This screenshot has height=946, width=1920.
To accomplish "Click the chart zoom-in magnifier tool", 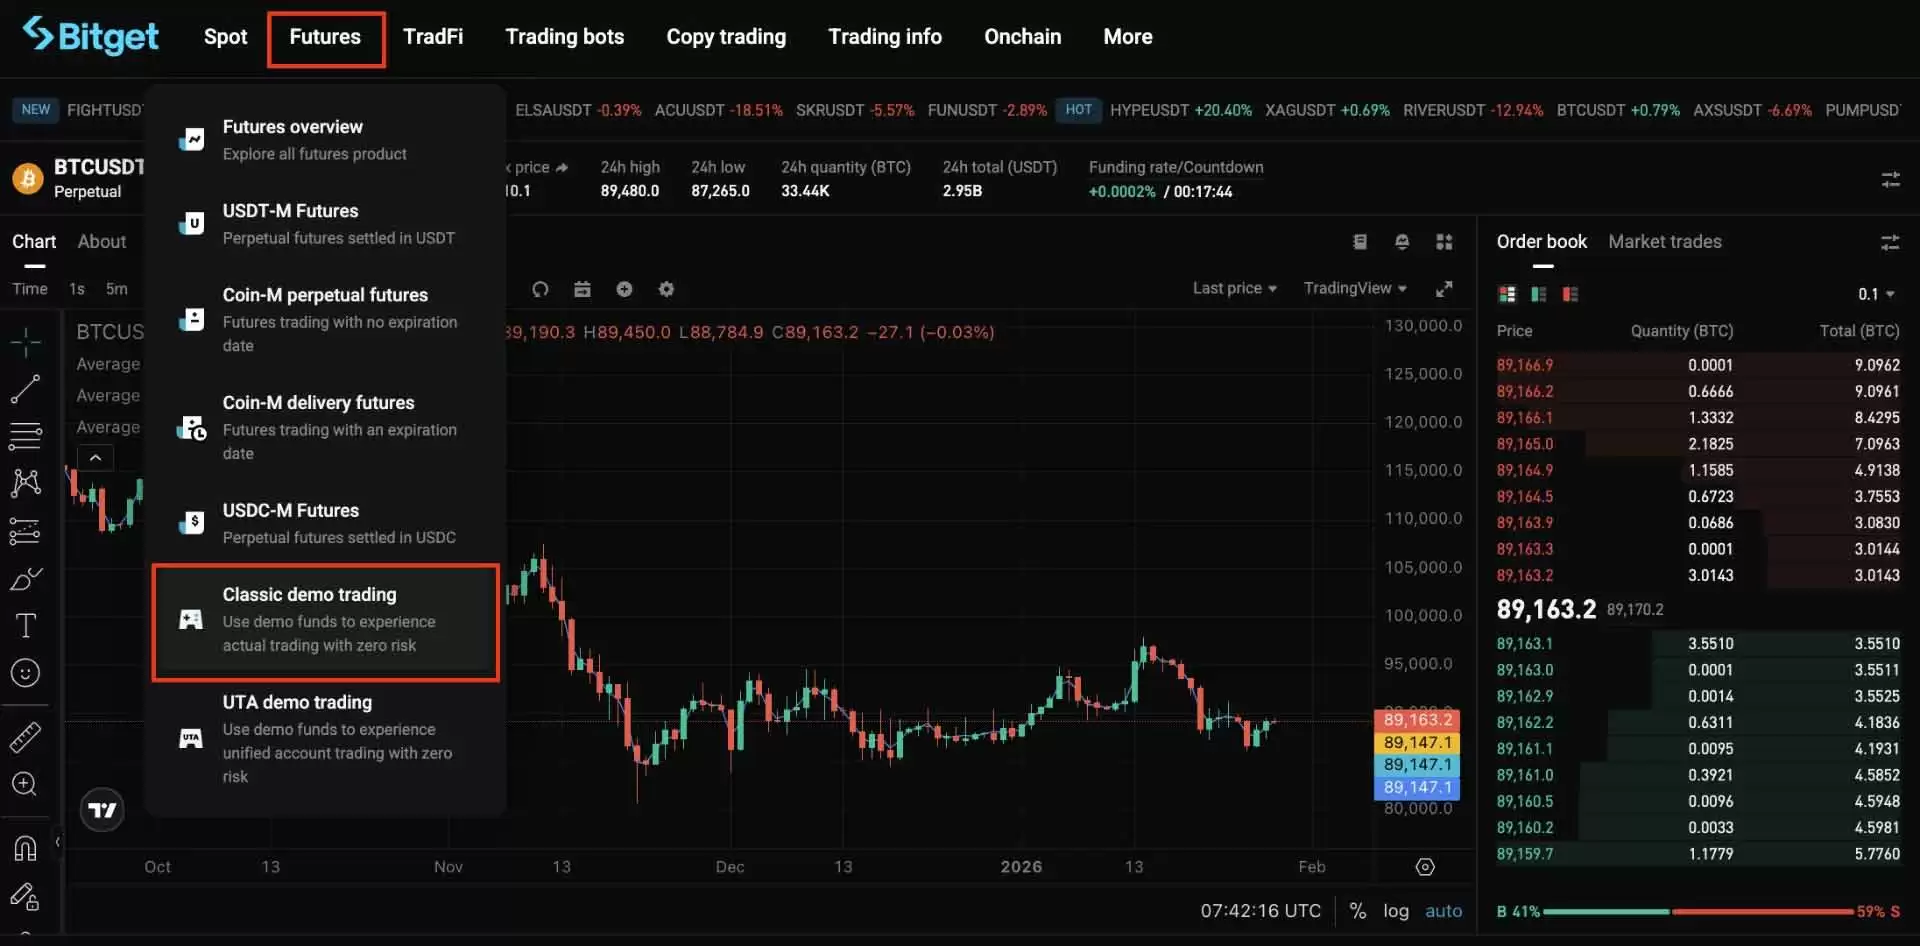I will [x=25, y=784].
